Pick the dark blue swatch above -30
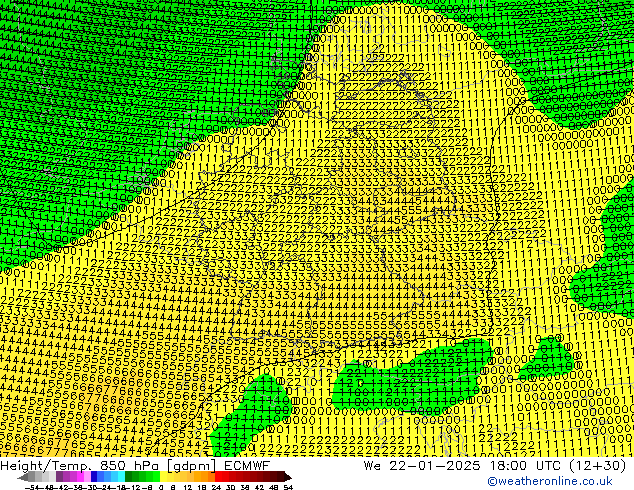This screenshot has height=490, width=634. click(94, 476)
